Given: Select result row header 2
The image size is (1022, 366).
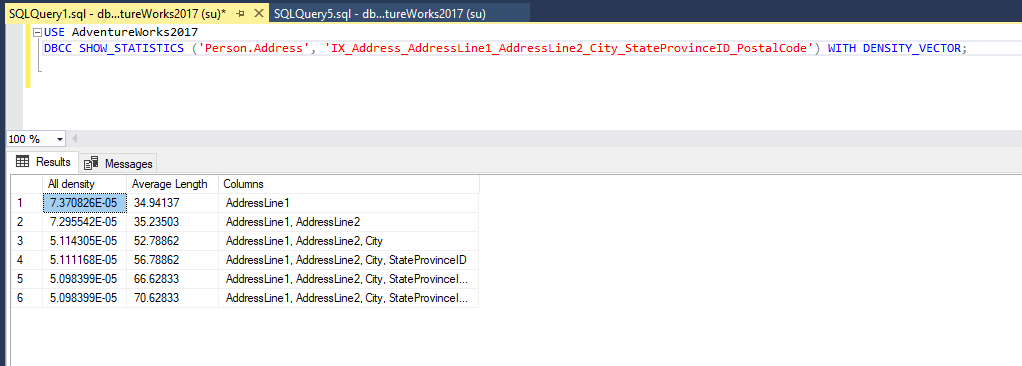Looking at the screenshot, I should 27,222.
